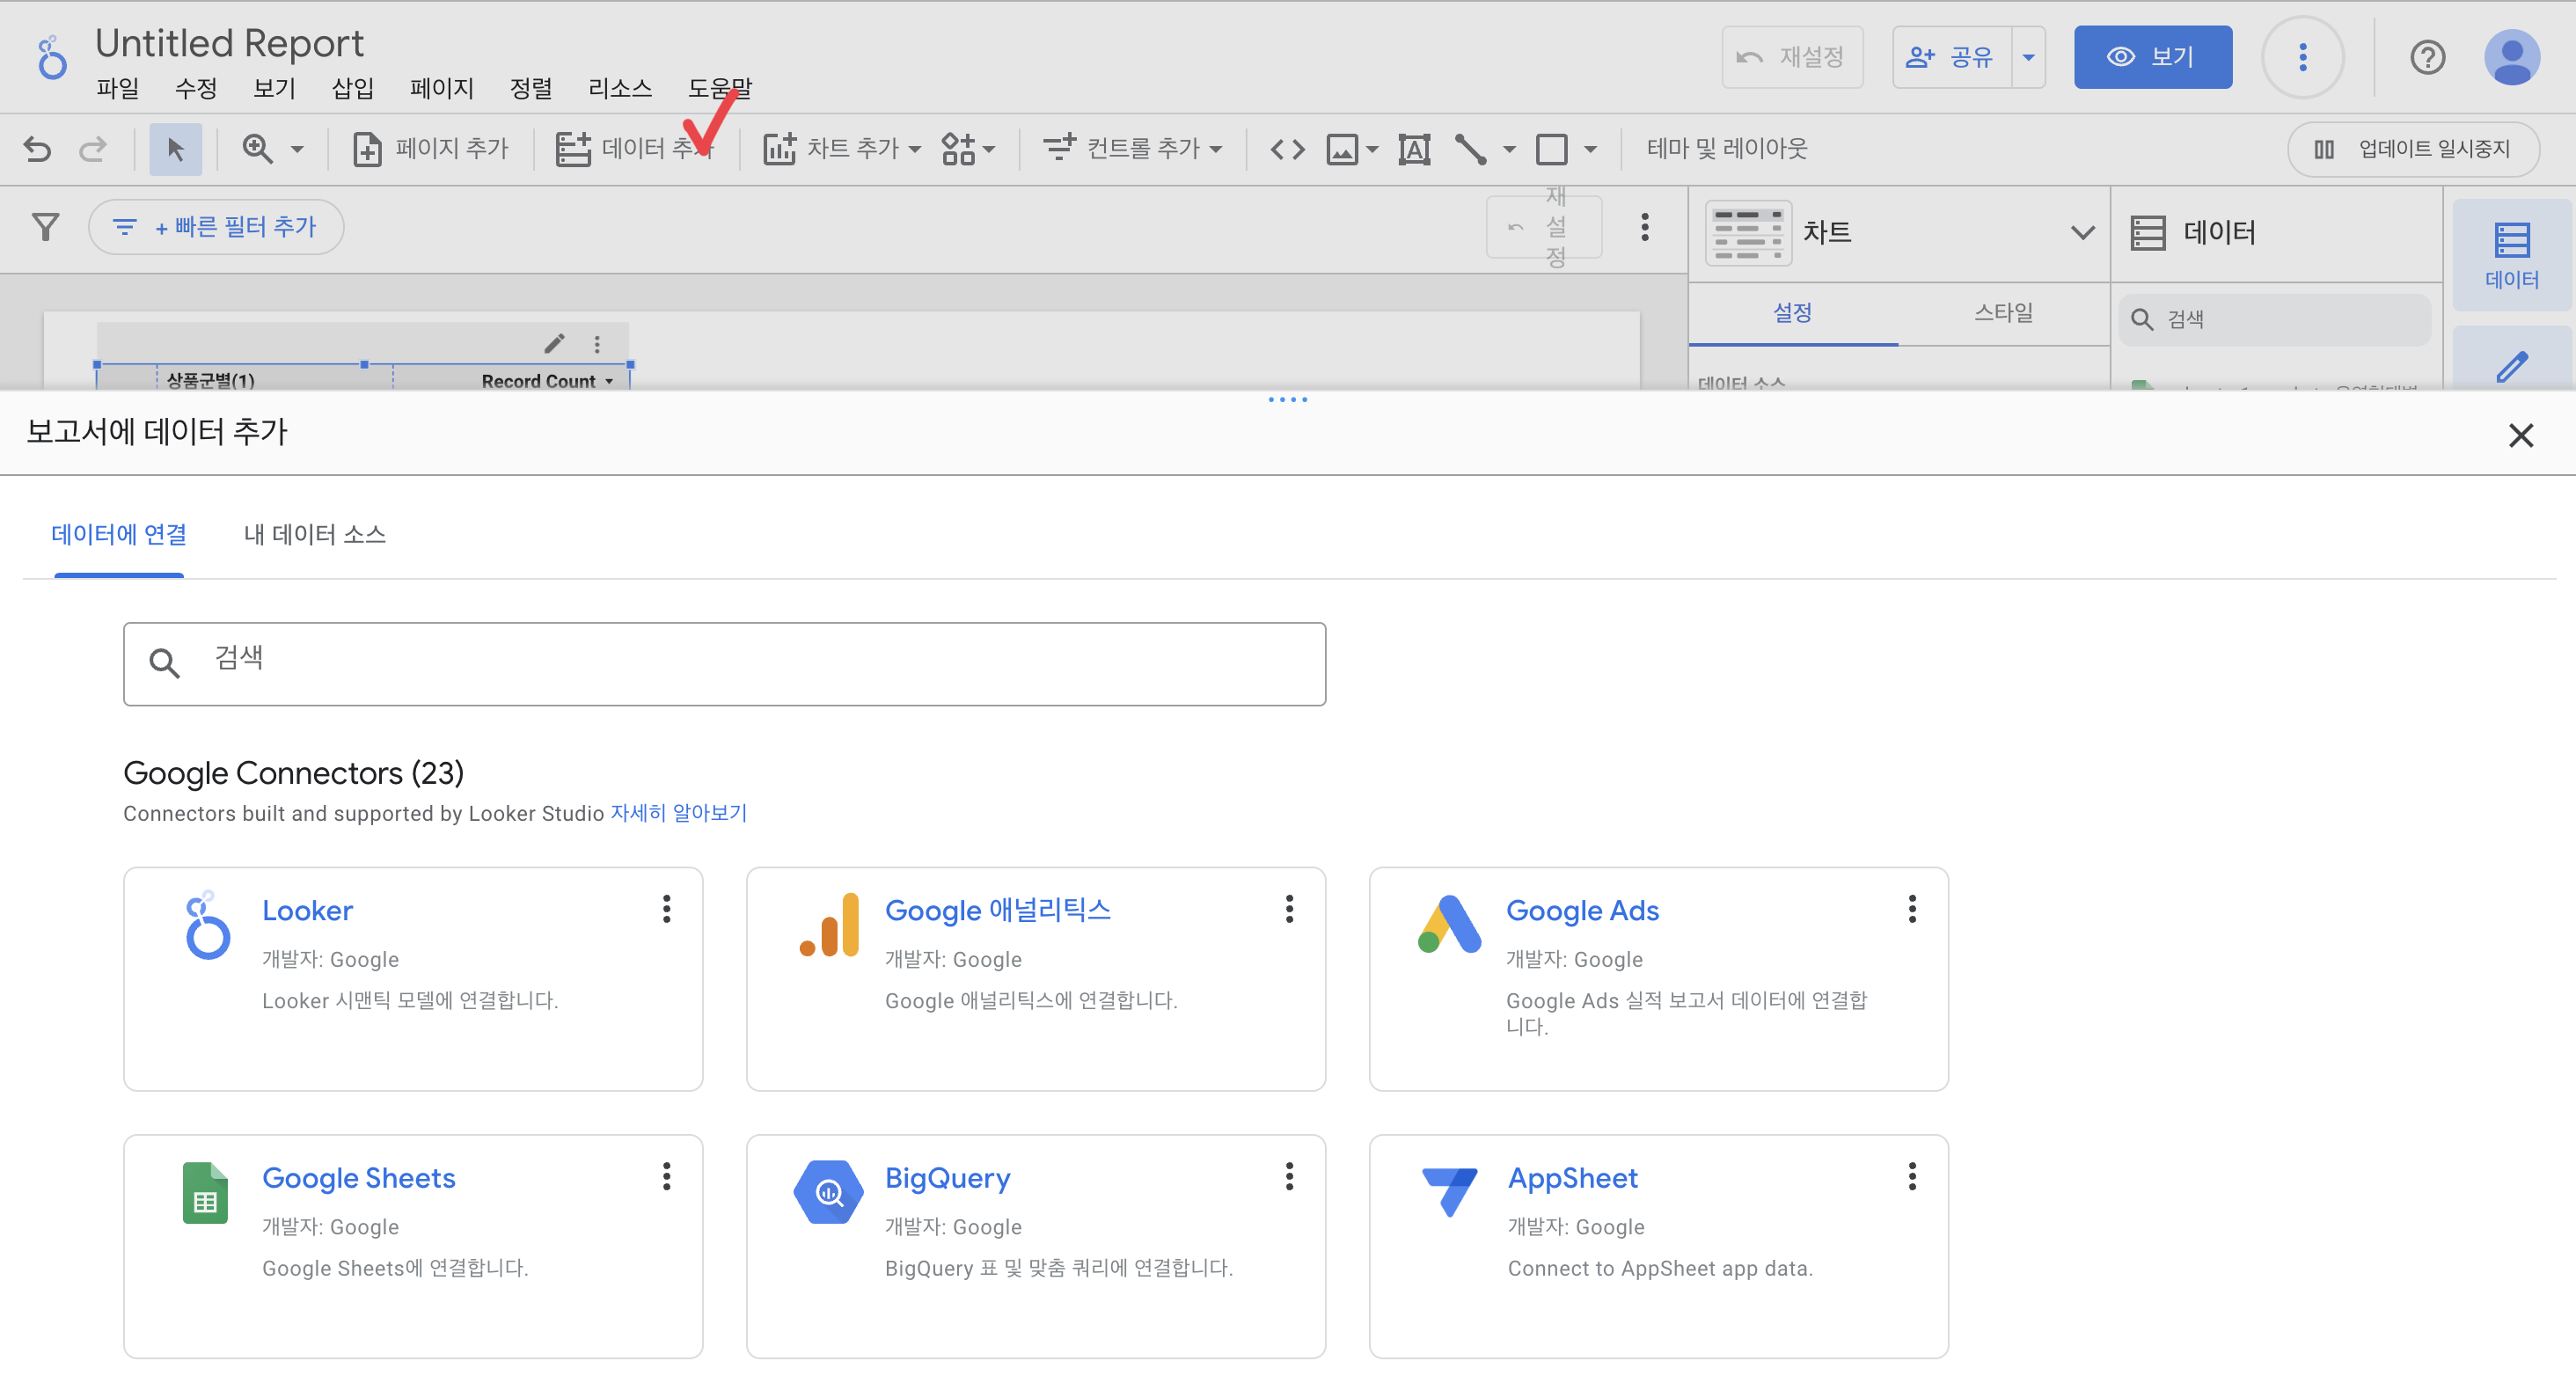Open the share options dropdown arrow
The height and width of the screenshot is (1383, 2576).
coord(2028,57)
